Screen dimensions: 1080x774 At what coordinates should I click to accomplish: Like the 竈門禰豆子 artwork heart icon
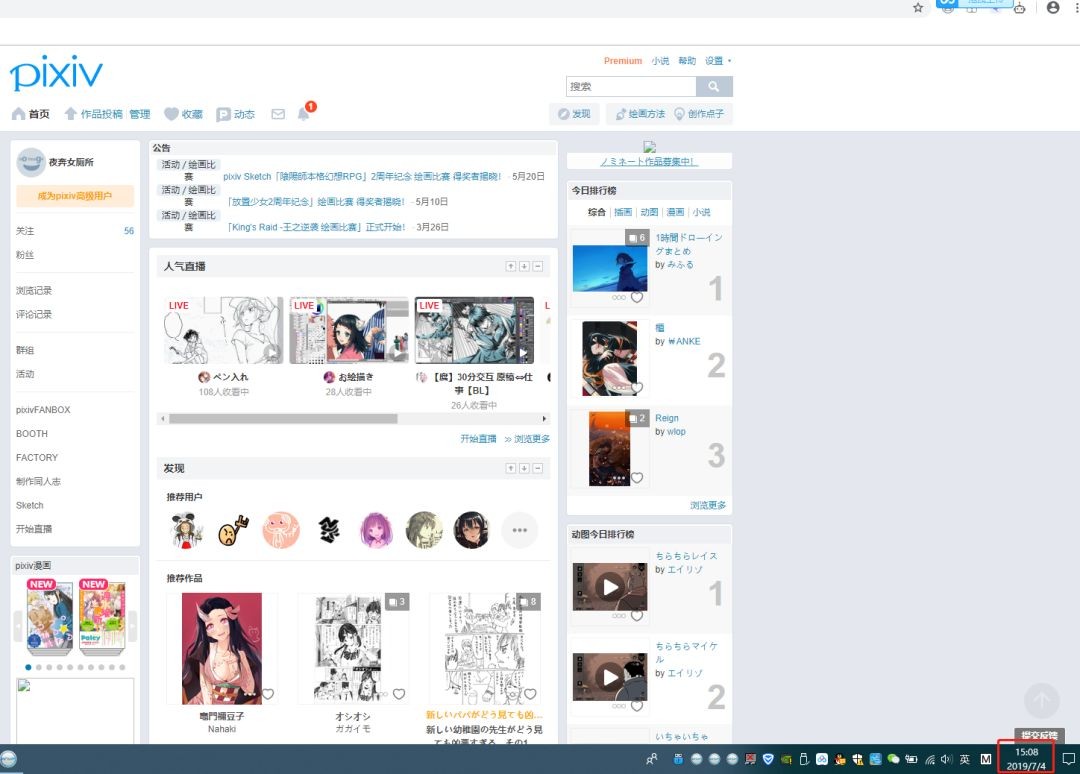tap(267, 694)
